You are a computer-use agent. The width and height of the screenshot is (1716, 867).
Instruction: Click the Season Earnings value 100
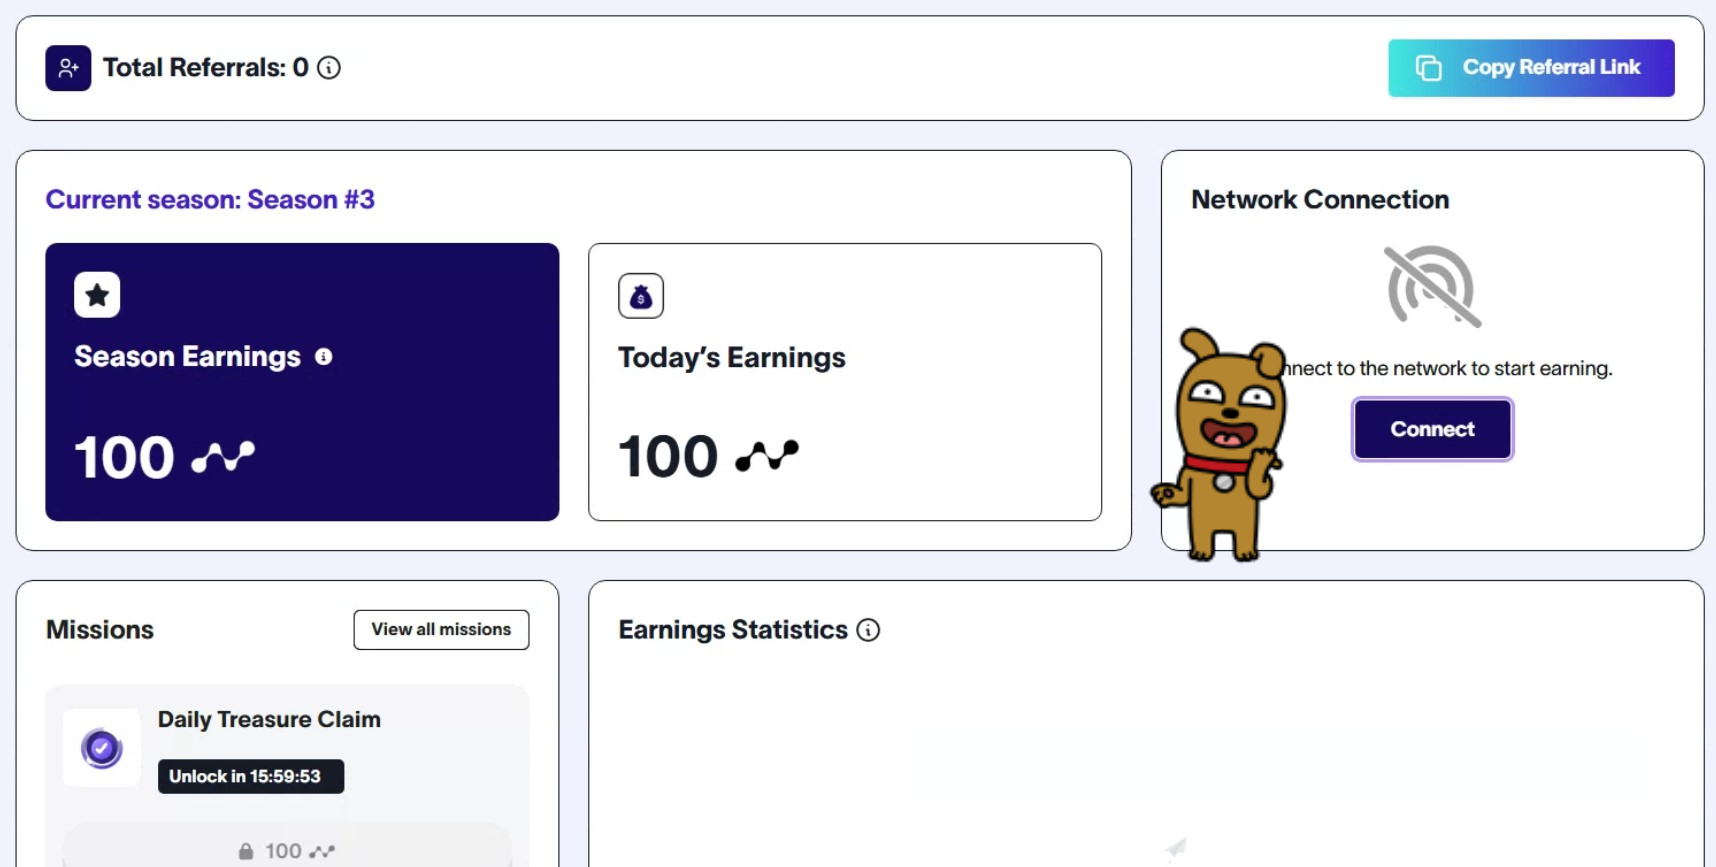(x=125, y=458)
